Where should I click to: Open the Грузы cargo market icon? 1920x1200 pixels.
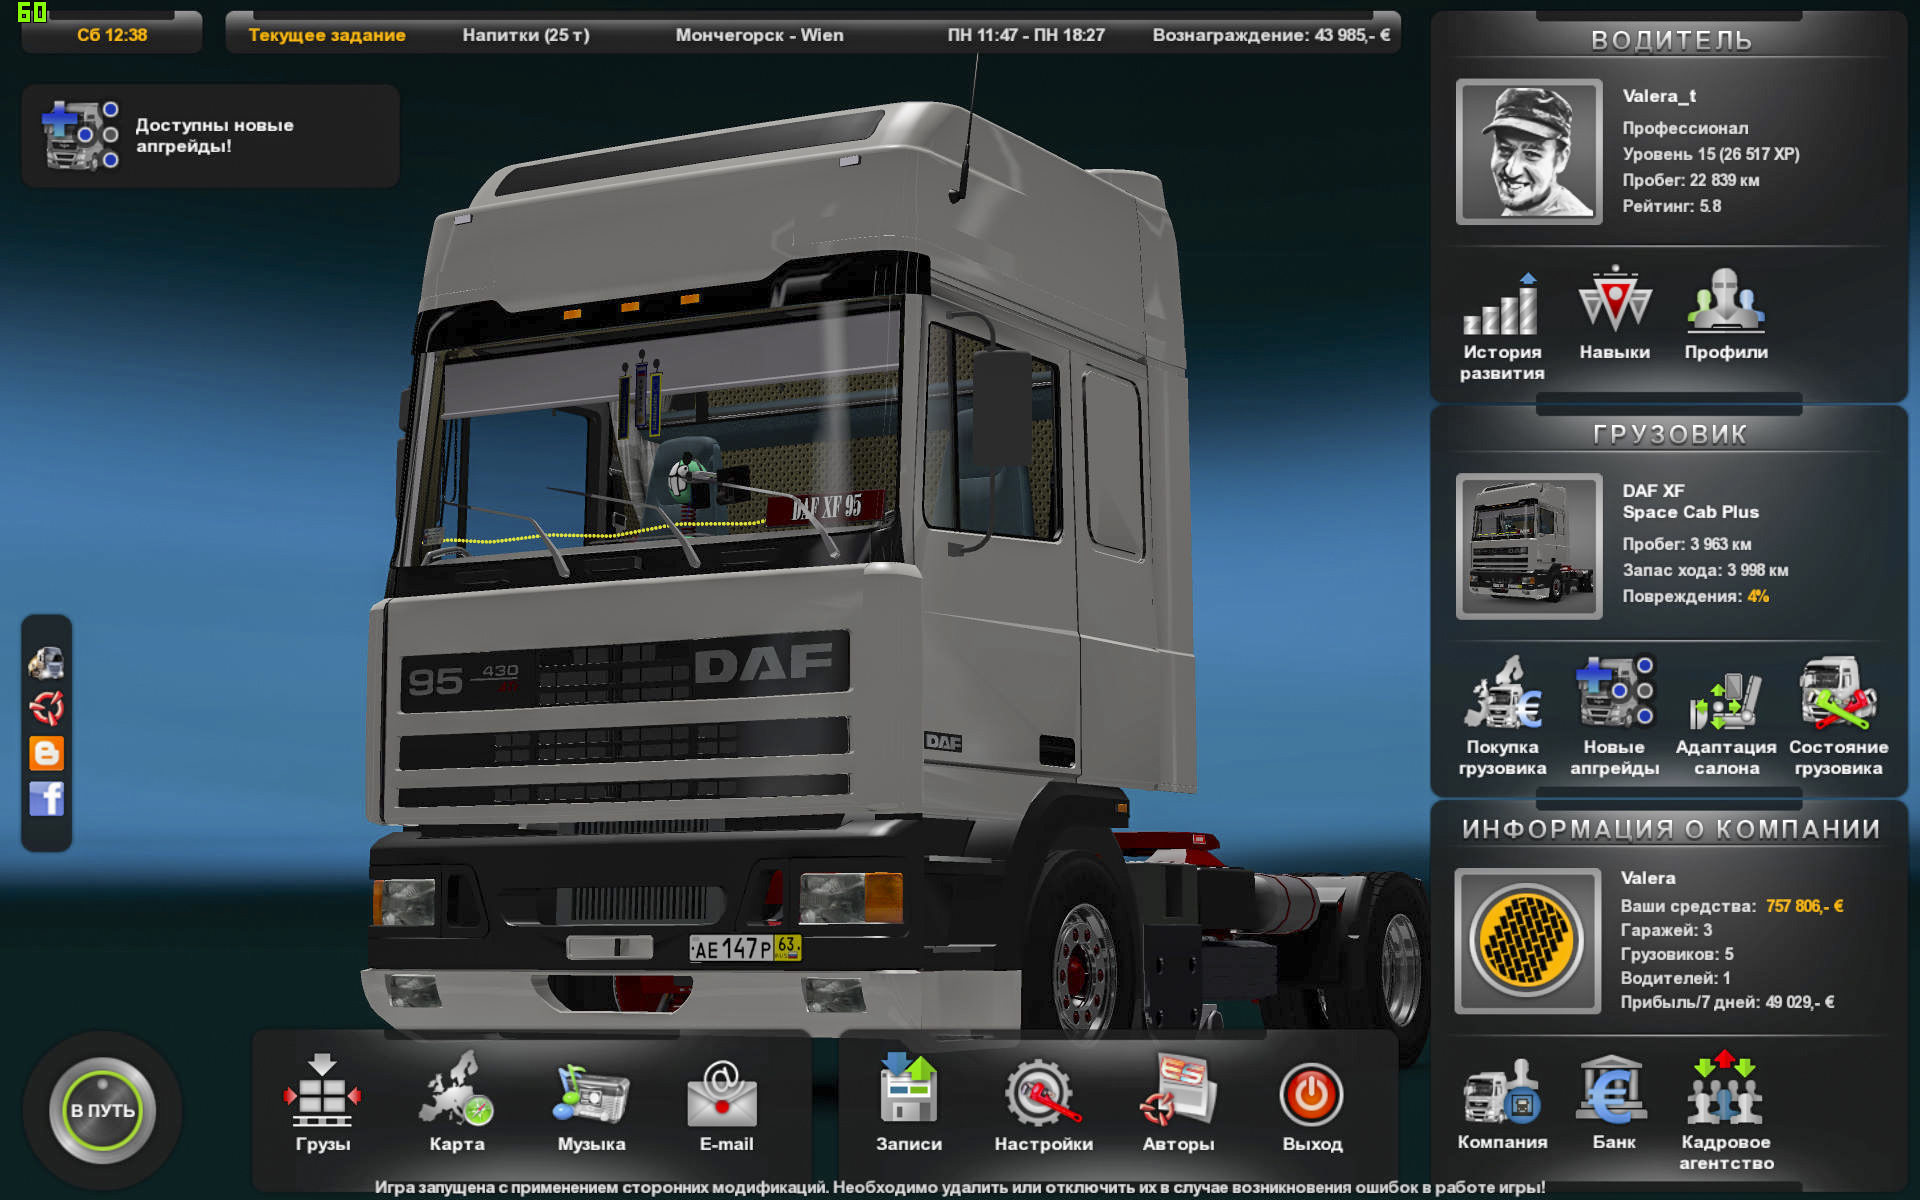point(322,1093)
